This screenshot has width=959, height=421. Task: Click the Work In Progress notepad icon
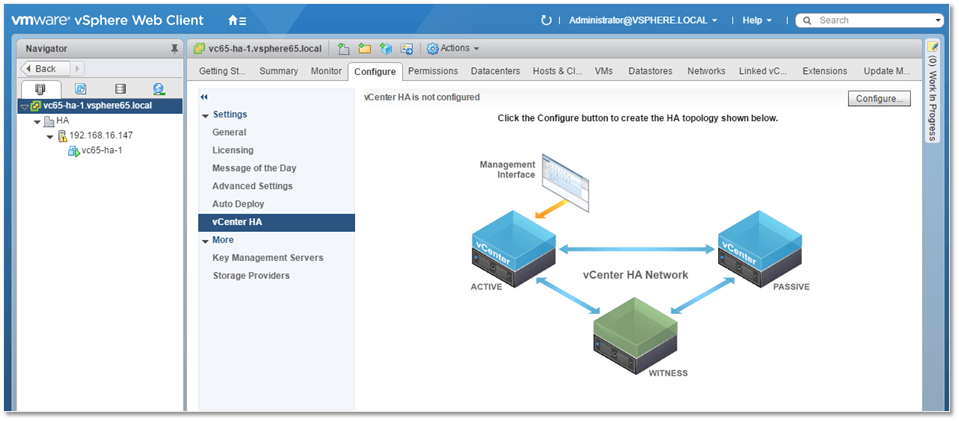click(933, 47)
